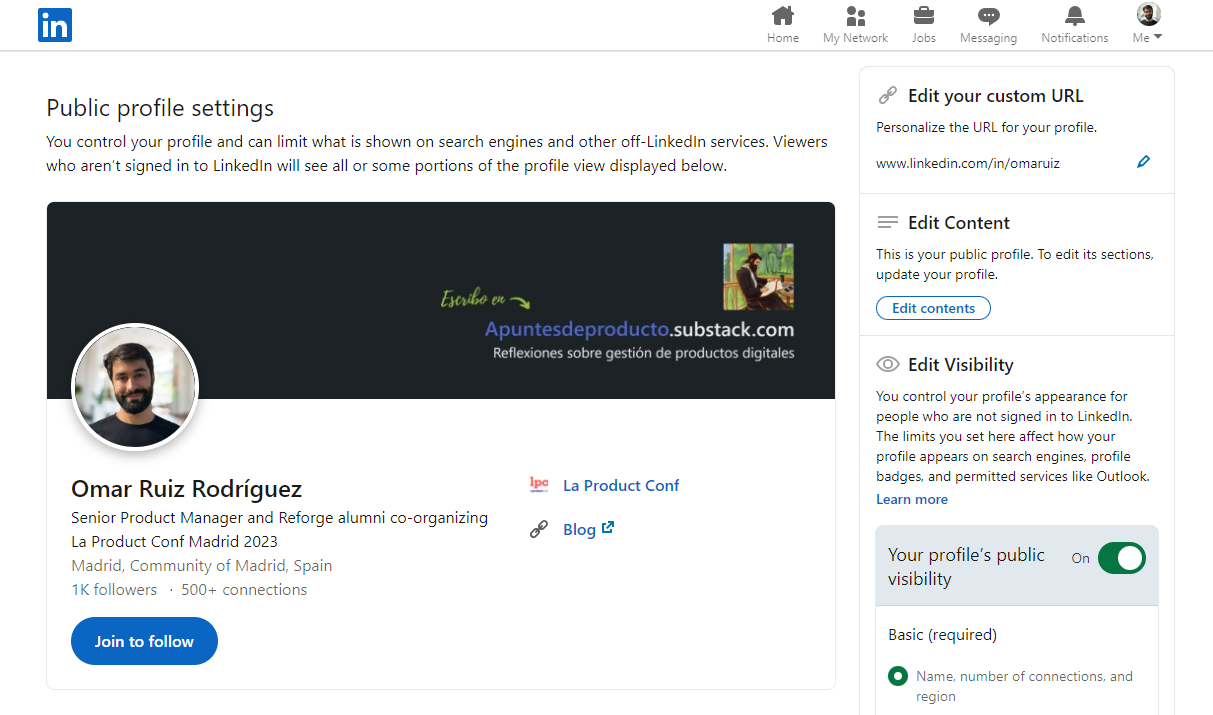Turn off your profile's public visibility toggle

[x=1121, y=558]
